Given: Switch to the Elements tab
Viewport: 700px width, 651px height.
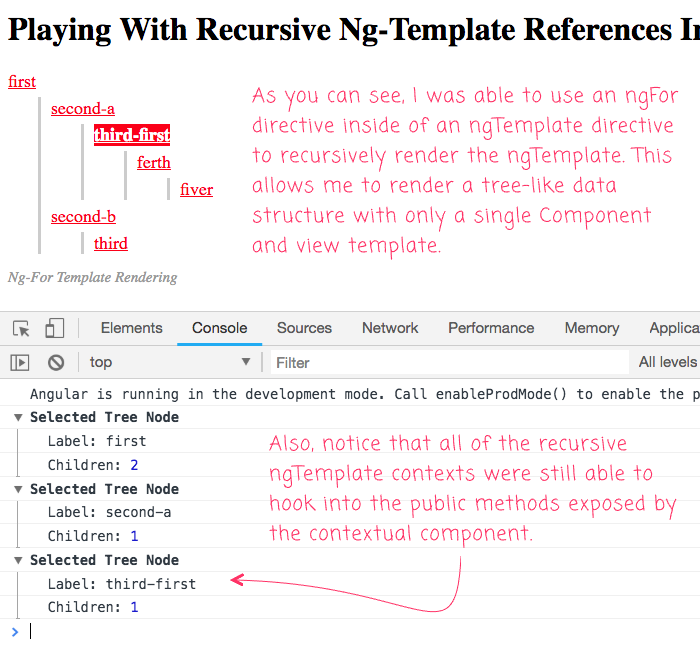Looking at the screenshot, I should click(131, 328).
